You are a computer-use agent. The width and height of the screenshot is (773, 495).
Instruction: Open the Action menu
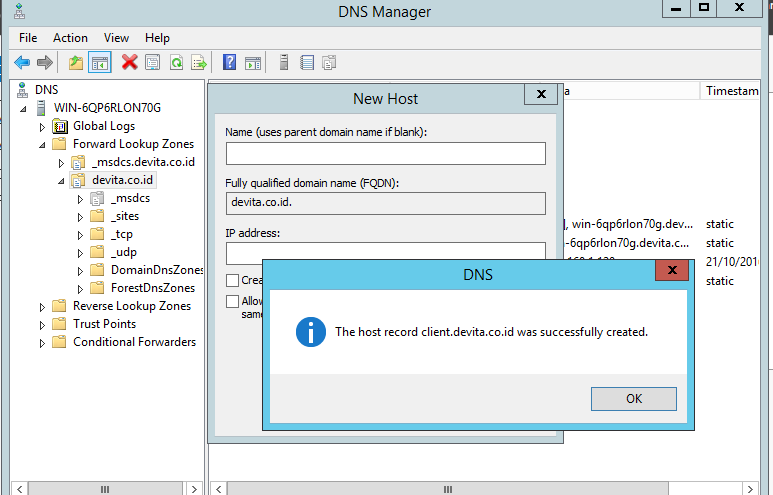pos(70,38)
